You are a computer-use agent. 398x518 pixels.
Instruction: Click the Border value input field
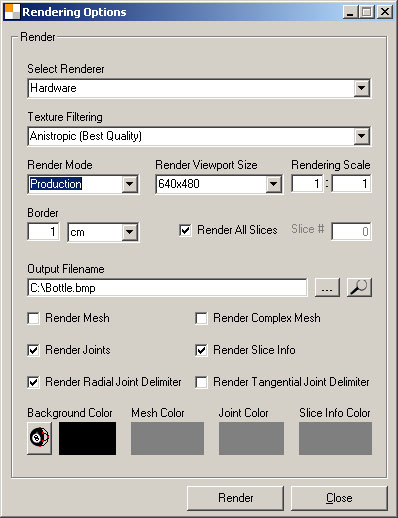coord(43,232)
